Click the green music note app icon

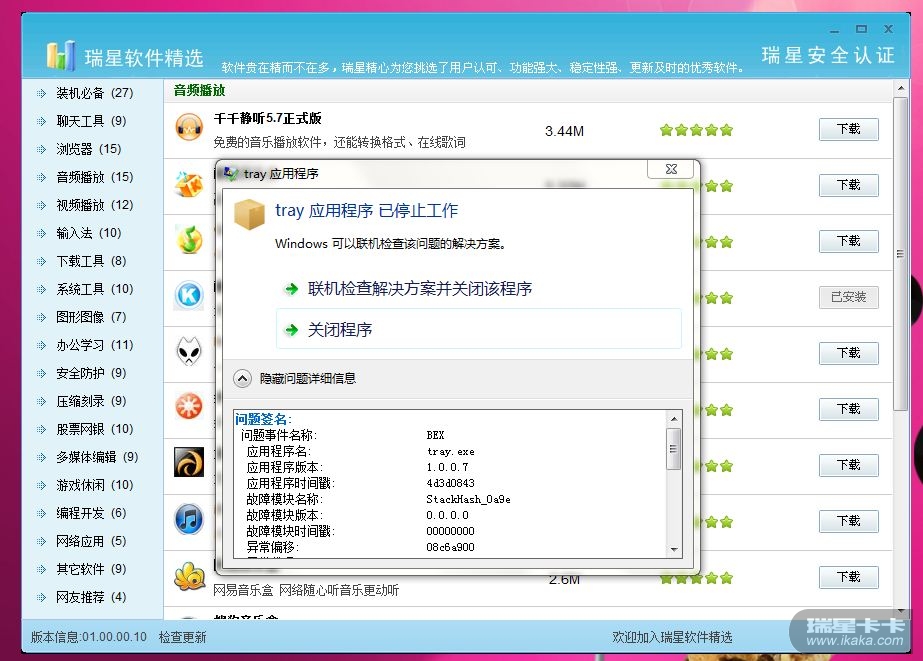point(189,240)
